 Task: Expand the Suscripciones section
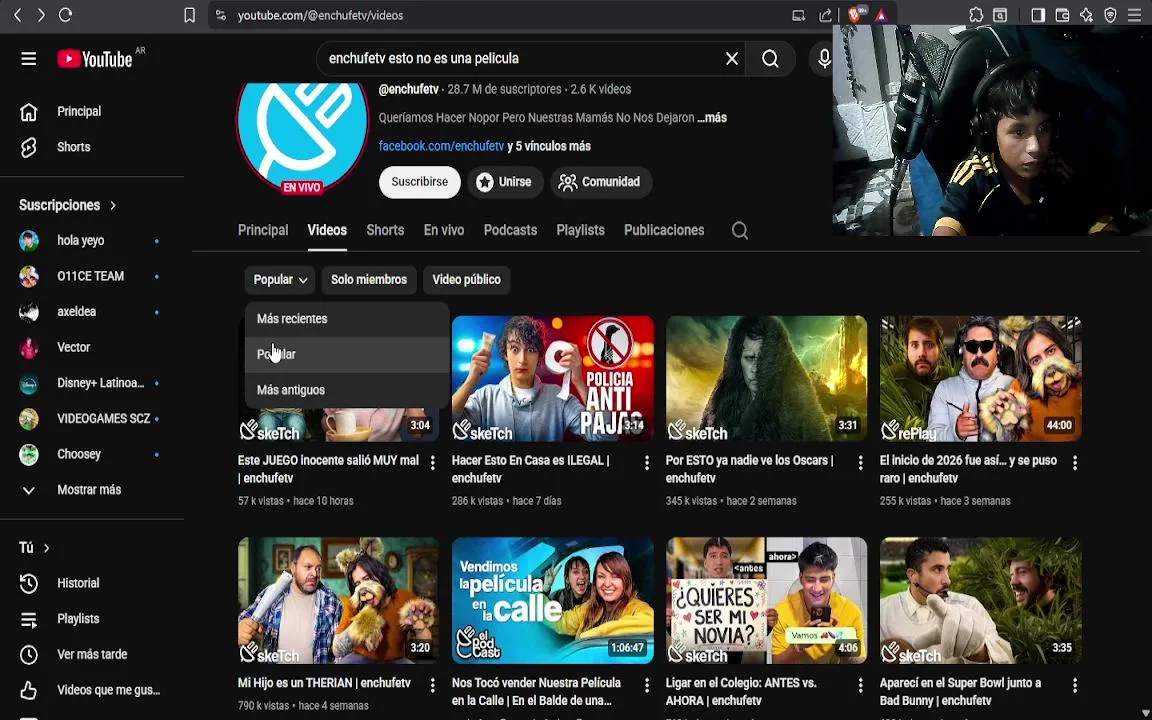coord(68,206)
